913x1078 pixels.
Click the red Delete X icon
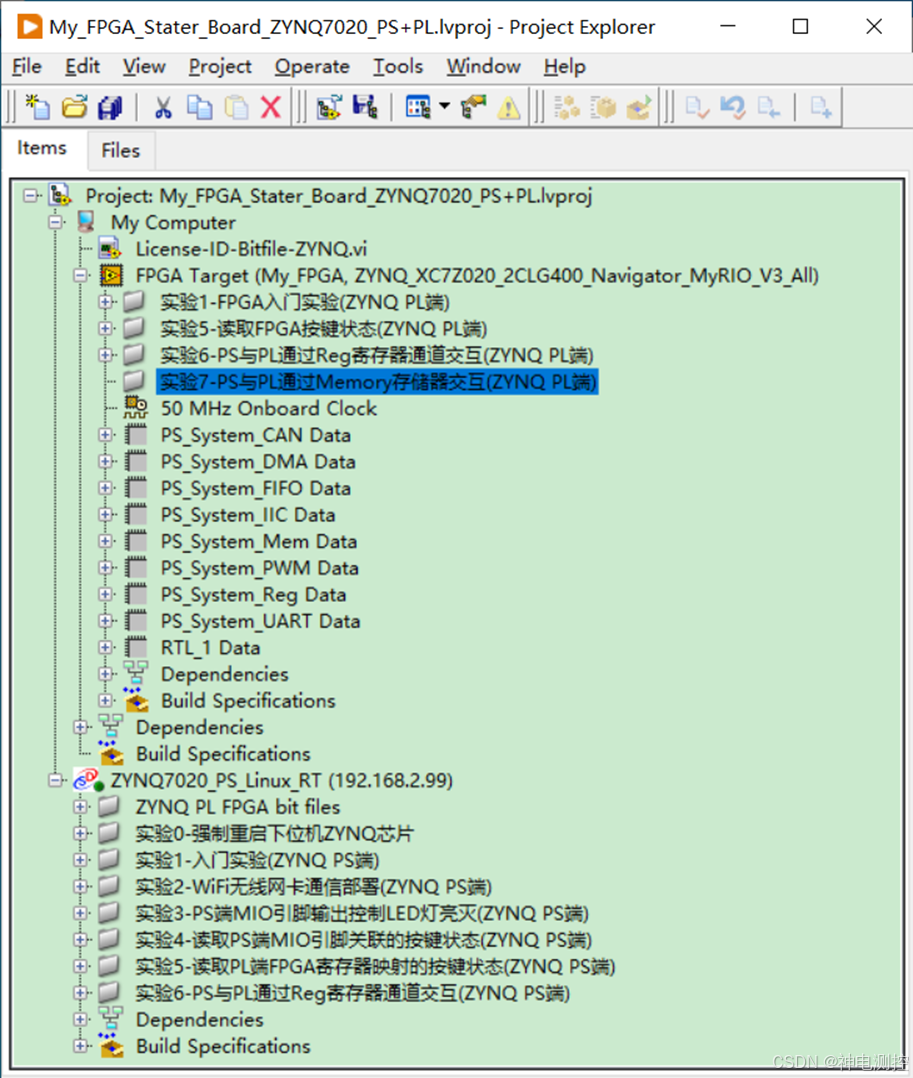(x=271, y=107)
